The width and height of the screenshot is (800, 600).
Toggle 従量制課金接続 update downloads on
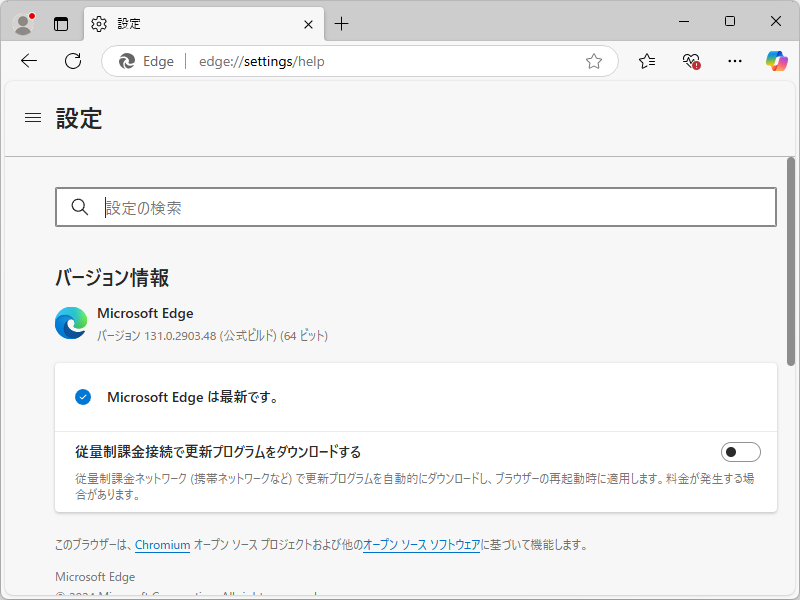click(740, 451)
